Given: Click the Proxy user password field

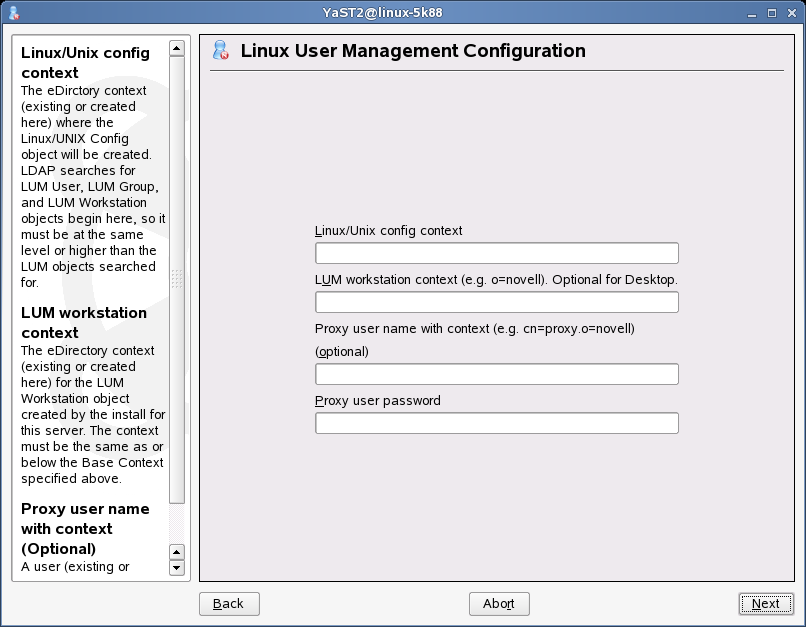Looking at the screenshot, I should (x=497, y=423).
